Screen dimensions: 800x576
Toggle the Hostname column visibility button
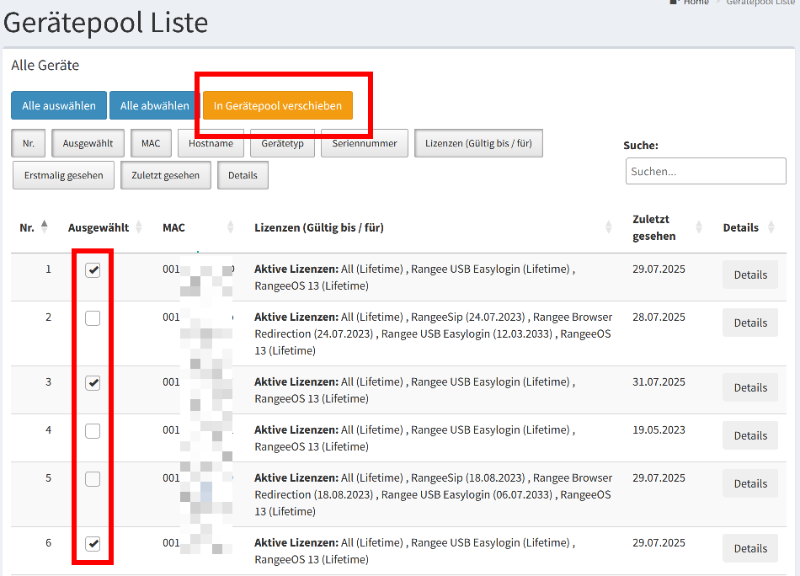click(x=210, y=144)
